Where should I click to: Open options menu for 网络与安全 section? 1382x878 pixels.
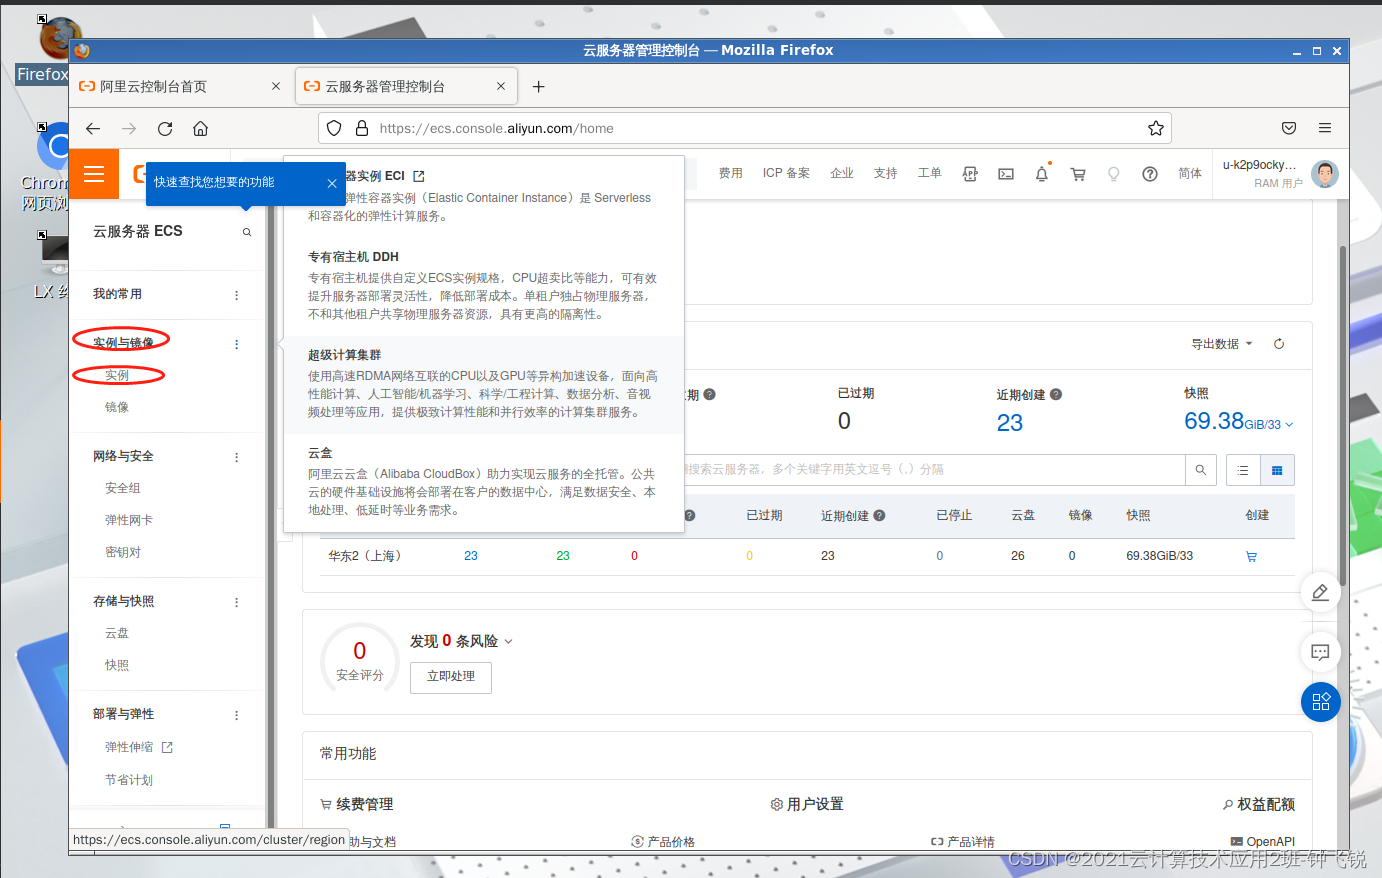pyautogui.click(x=237, y=457)
